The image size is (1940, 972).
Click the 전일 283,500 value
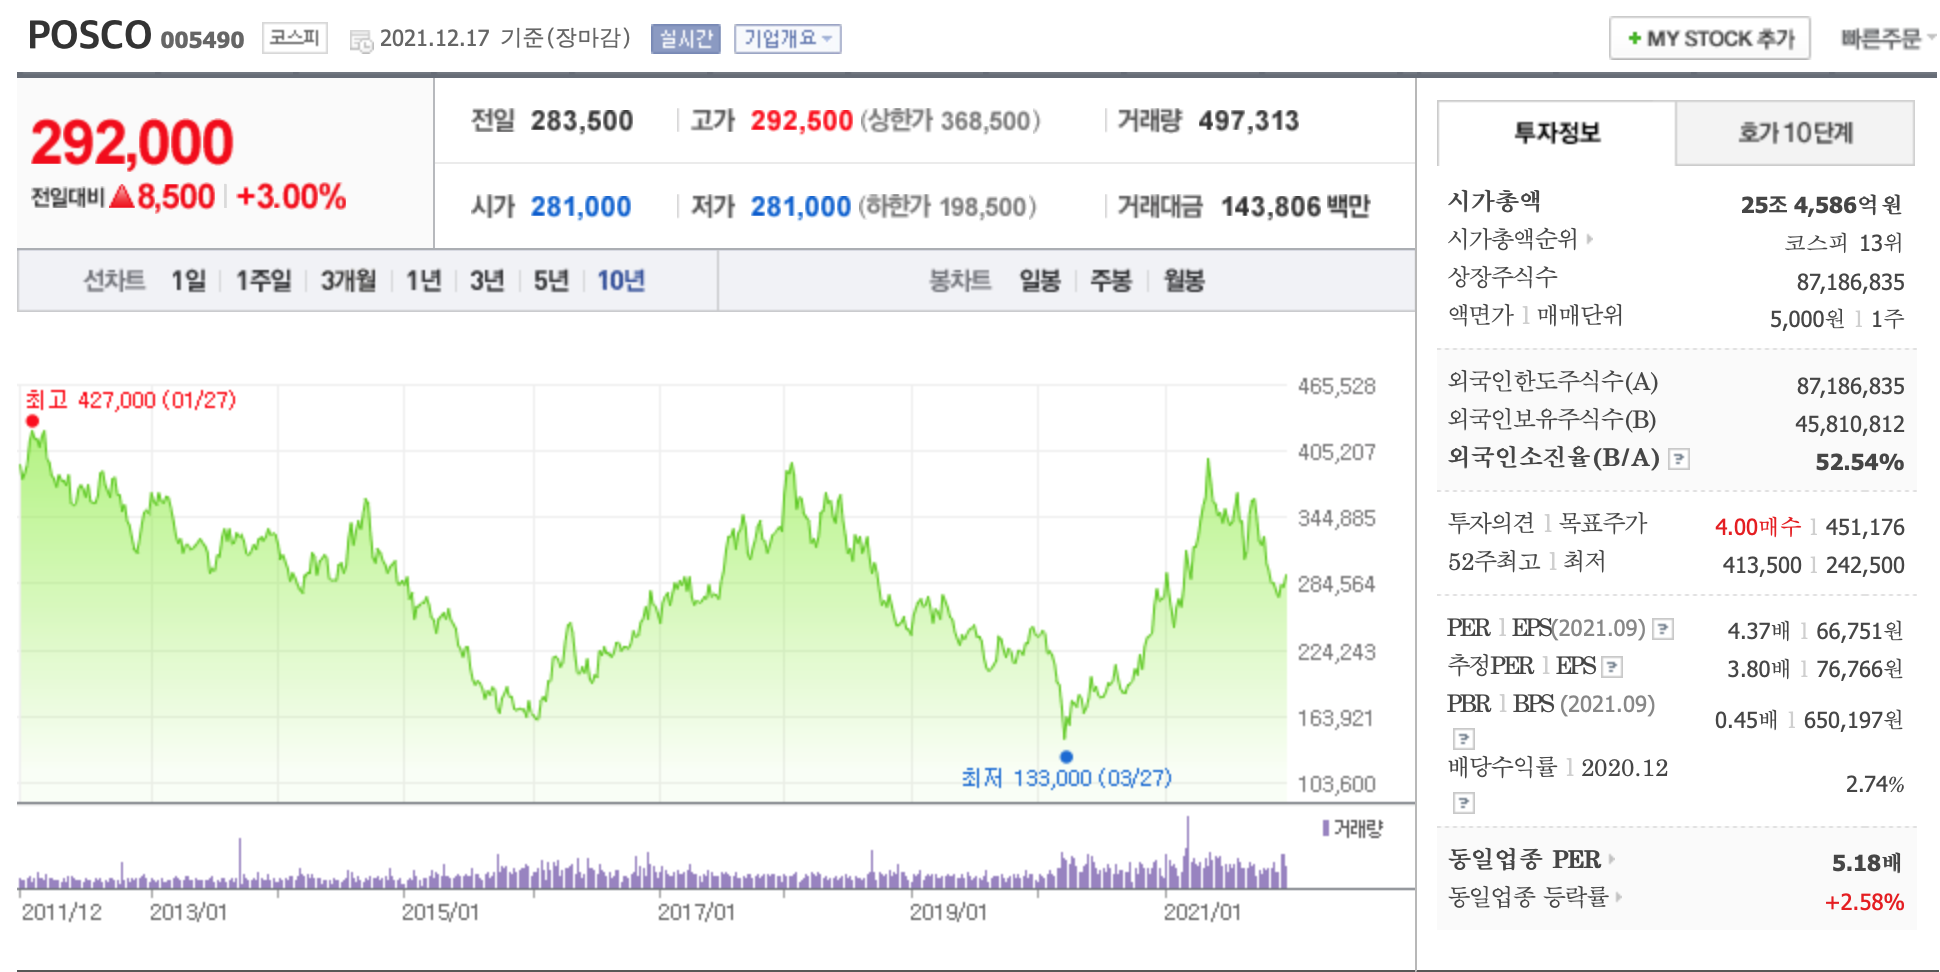click(582, 121)
